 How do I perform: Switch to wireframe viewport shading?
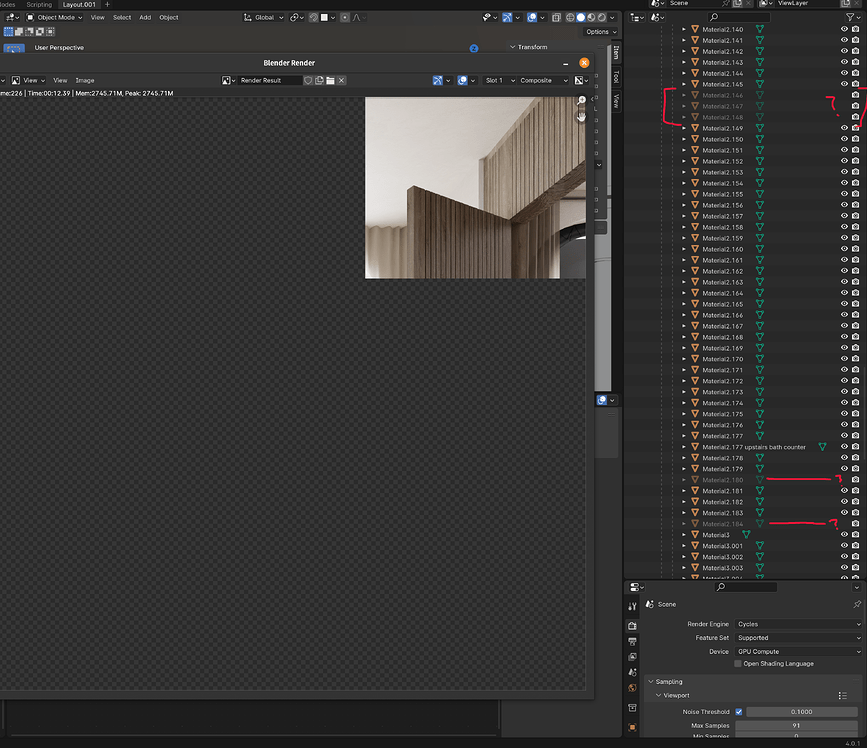point(570,17)
